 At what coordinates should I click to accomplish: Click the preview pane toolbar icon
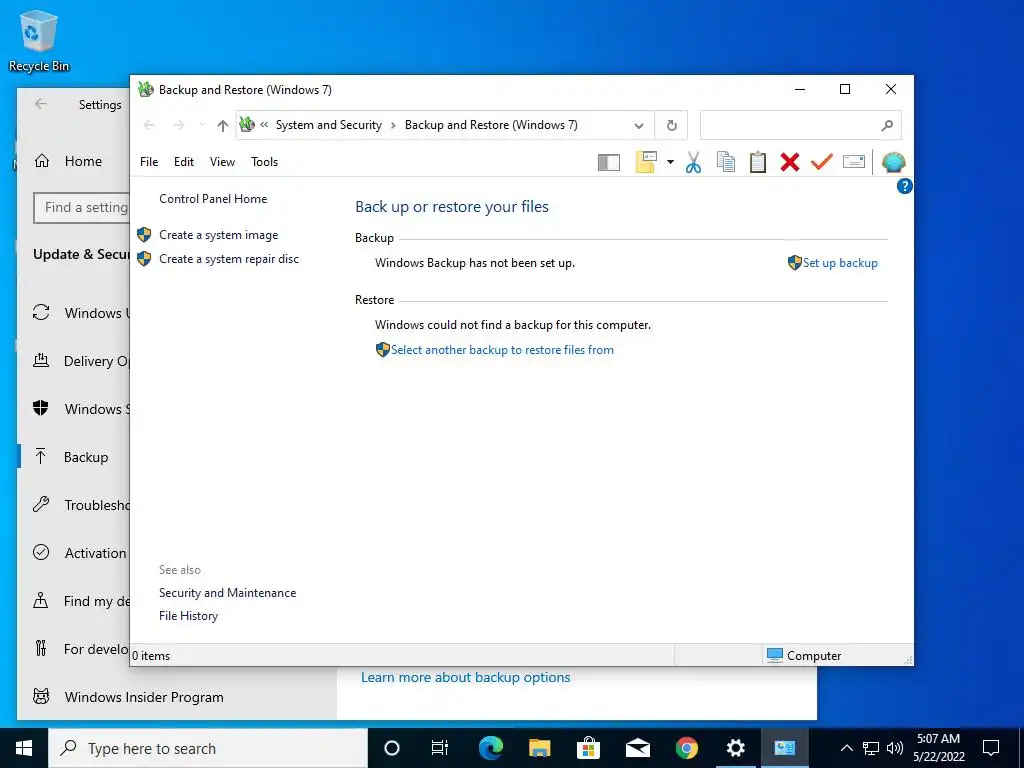click(609, 163)
